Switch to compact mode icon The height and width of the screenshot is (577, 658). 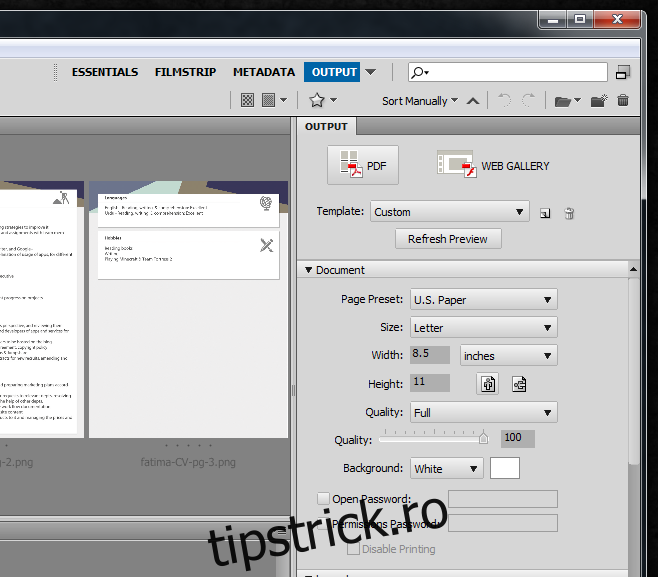coord(623,72)
